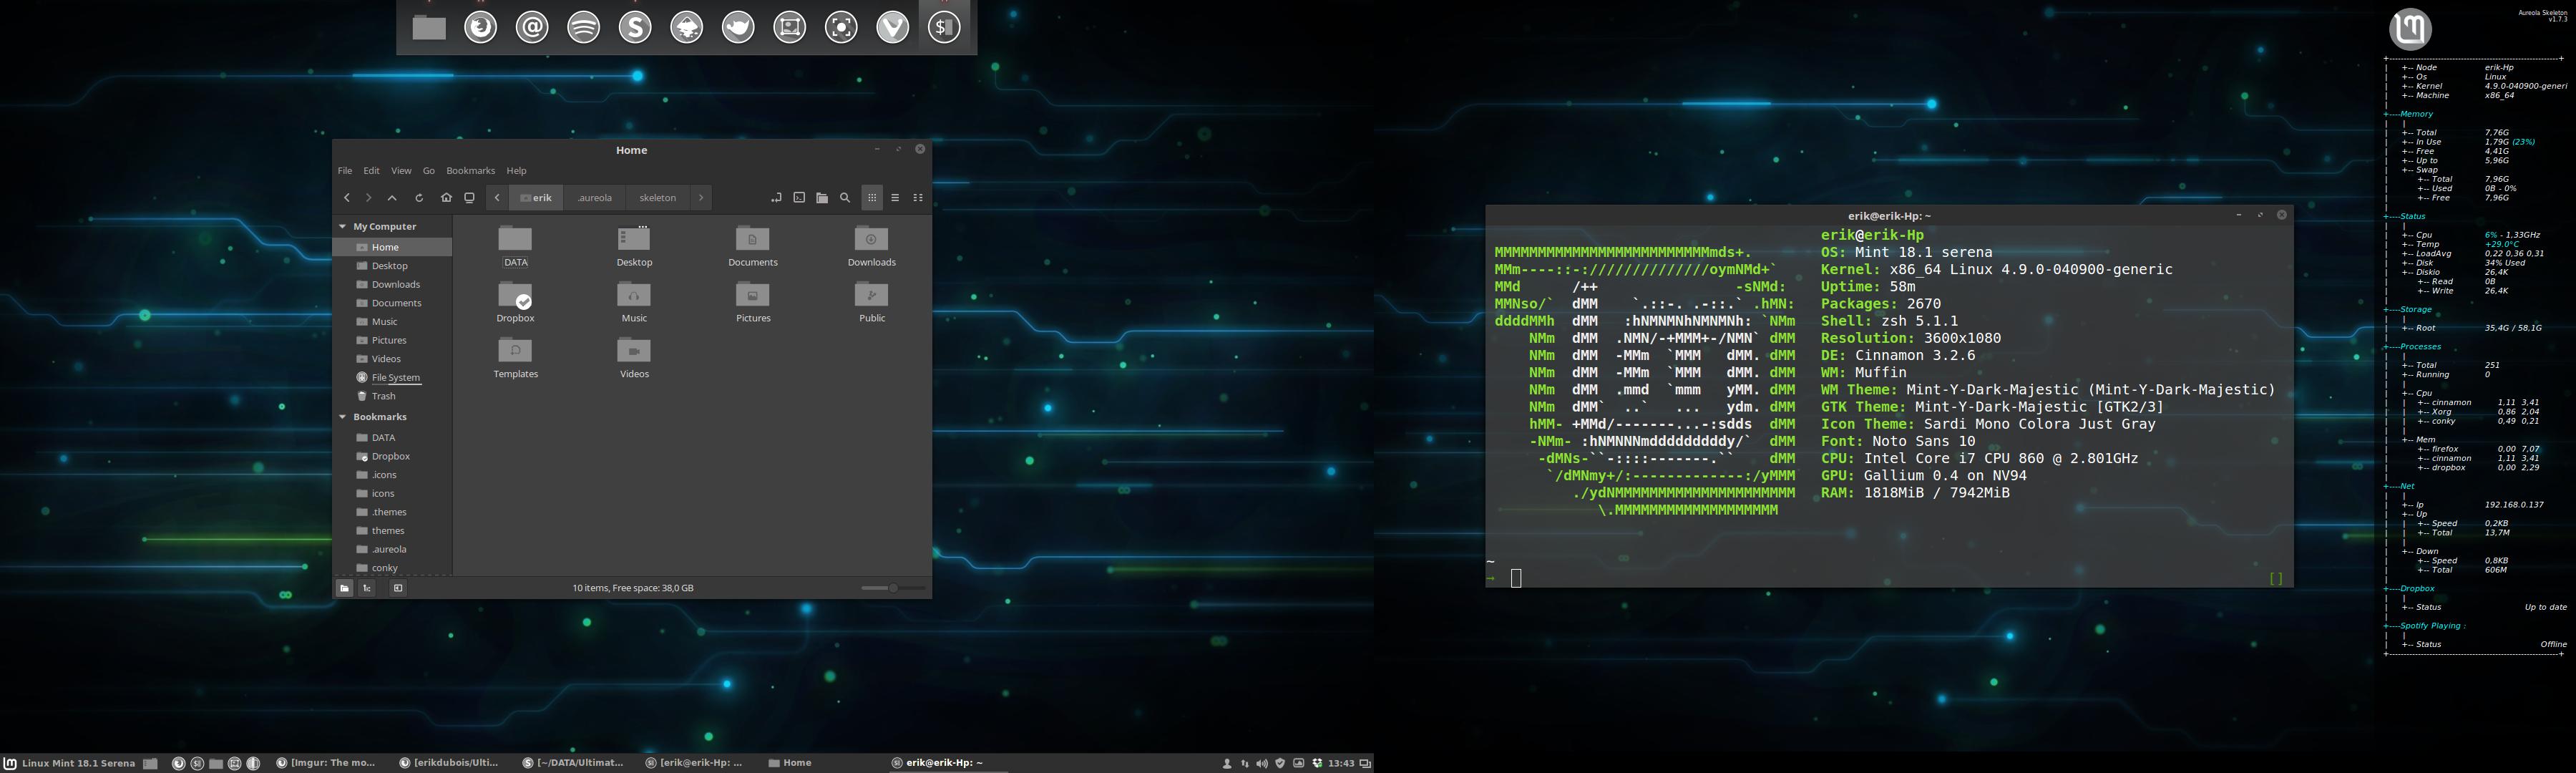Click the Home toolbar icon
Viewport: 2576px width, 773px height.
click(446, 198)
